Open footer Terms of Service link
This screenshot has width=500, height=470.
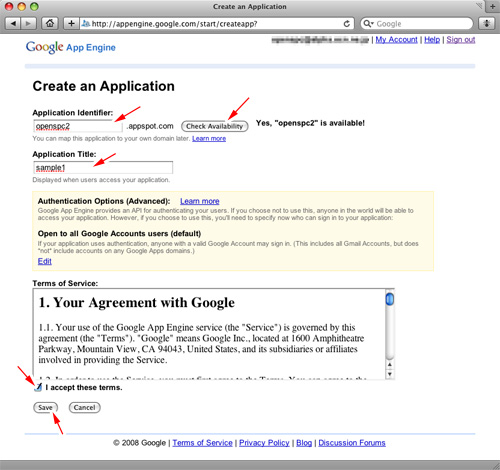point(202,443)
